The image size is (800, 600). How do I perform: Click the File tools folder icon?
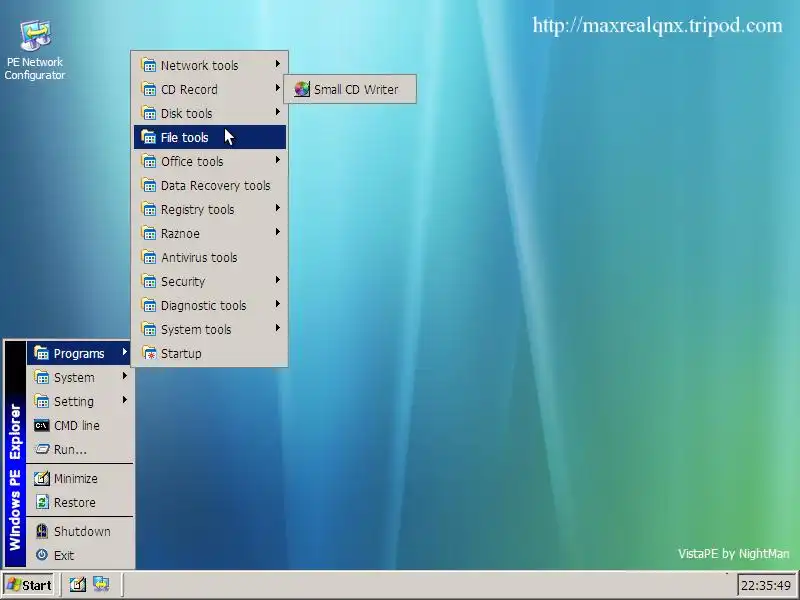(148, 137)
